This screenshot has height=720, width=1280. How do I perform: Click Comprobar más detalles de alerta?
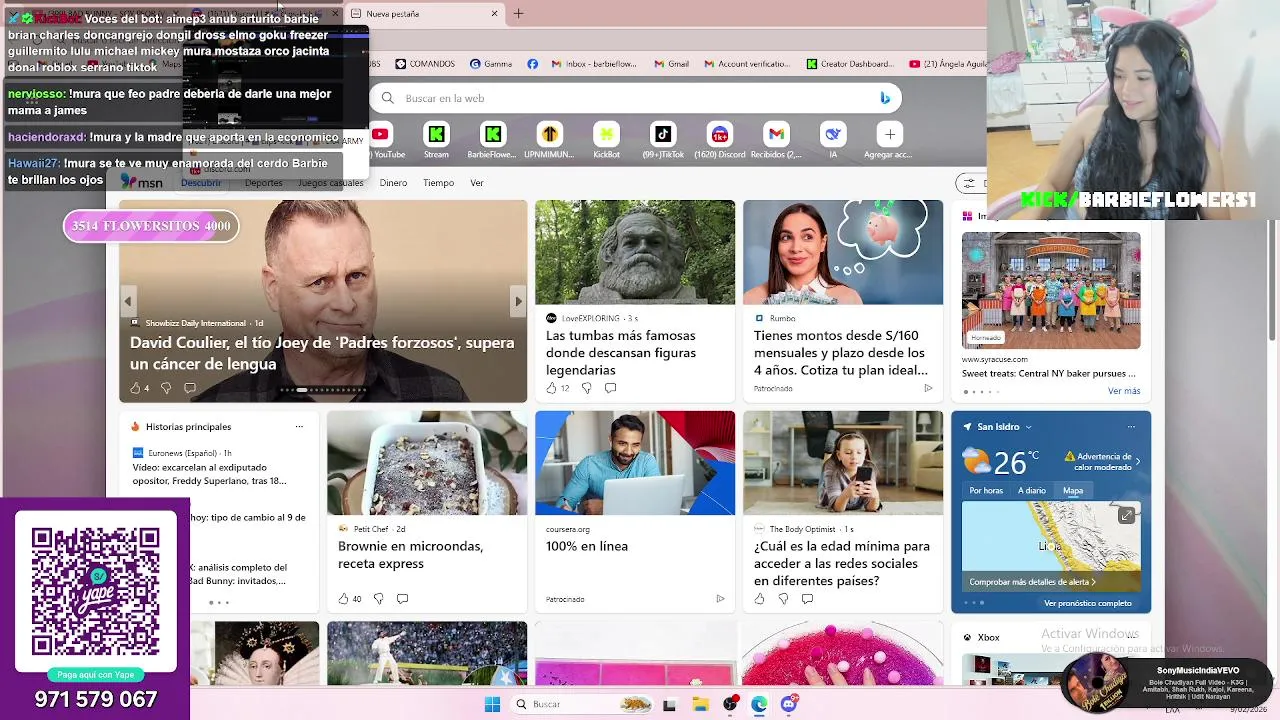click(1032, 582)
